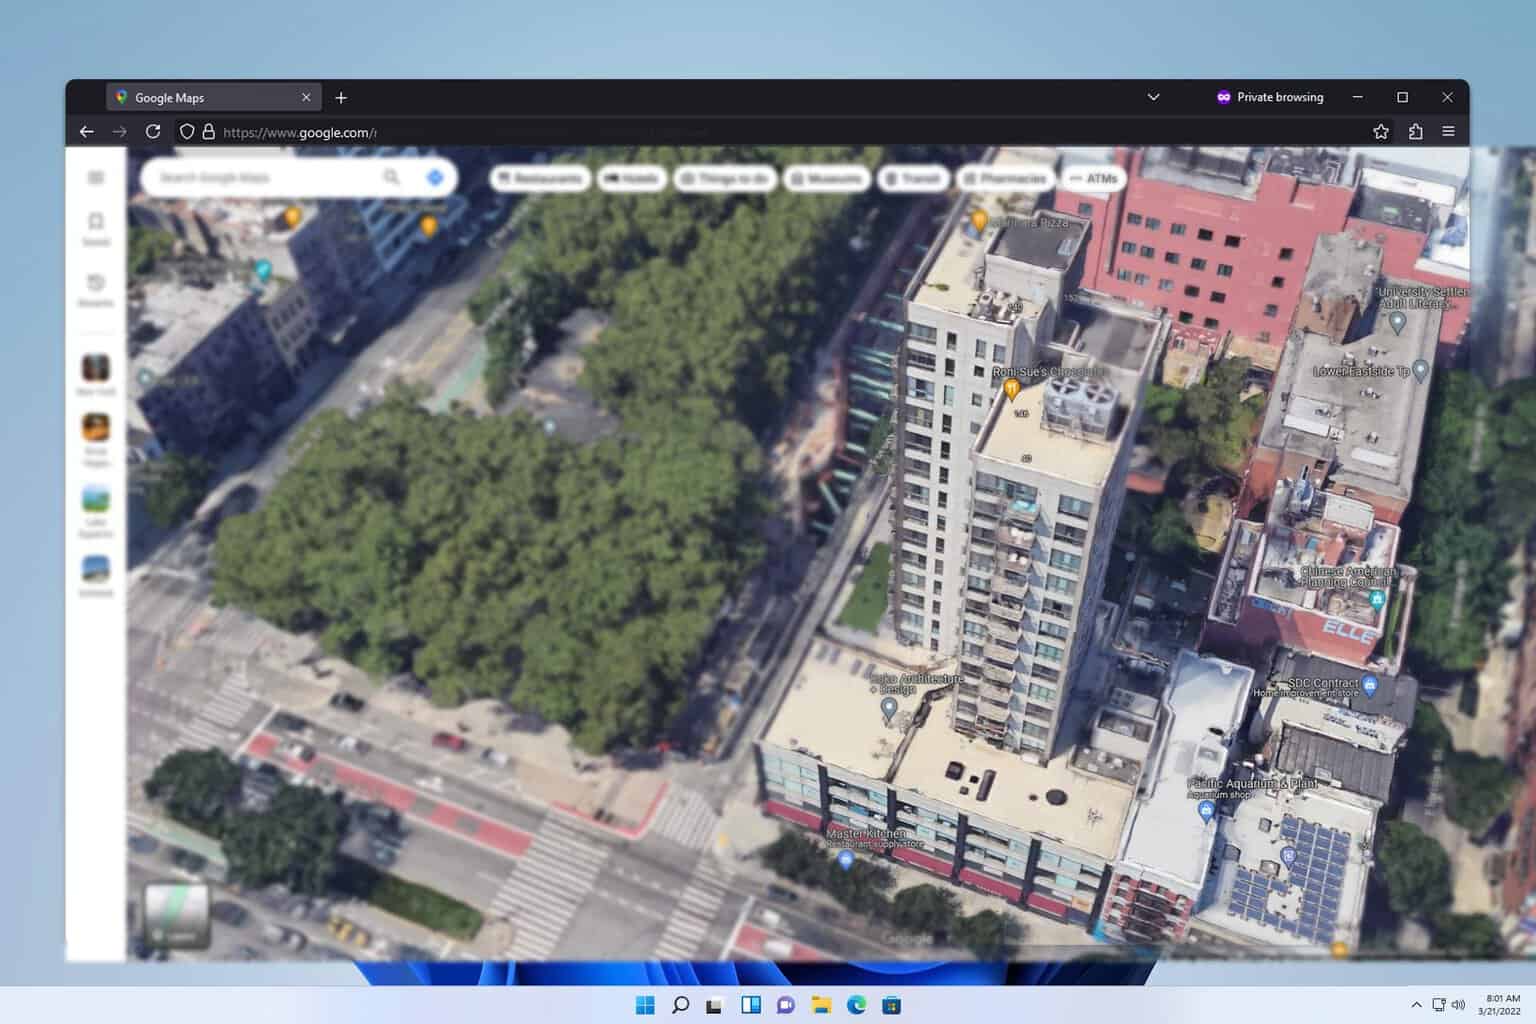Click the padlock site security icon
The height and width of the screenshot is (1024, 1536).
[x=209, y=131]
